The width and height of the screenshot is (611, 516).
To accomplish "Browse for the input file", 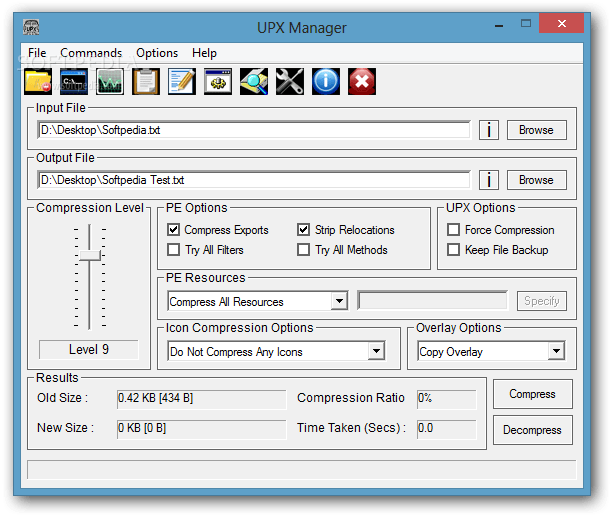I will [537, 130].
